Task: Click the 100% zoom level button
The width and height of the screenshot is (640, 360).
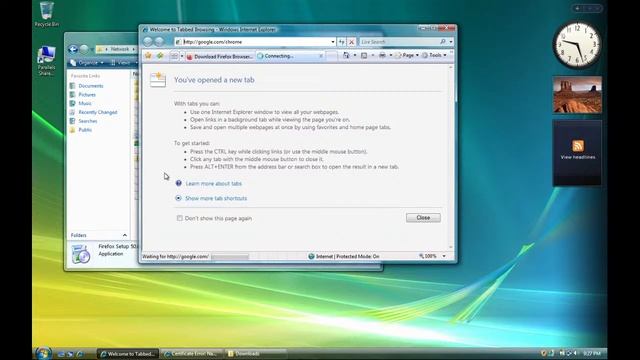Action: point(428,256)
